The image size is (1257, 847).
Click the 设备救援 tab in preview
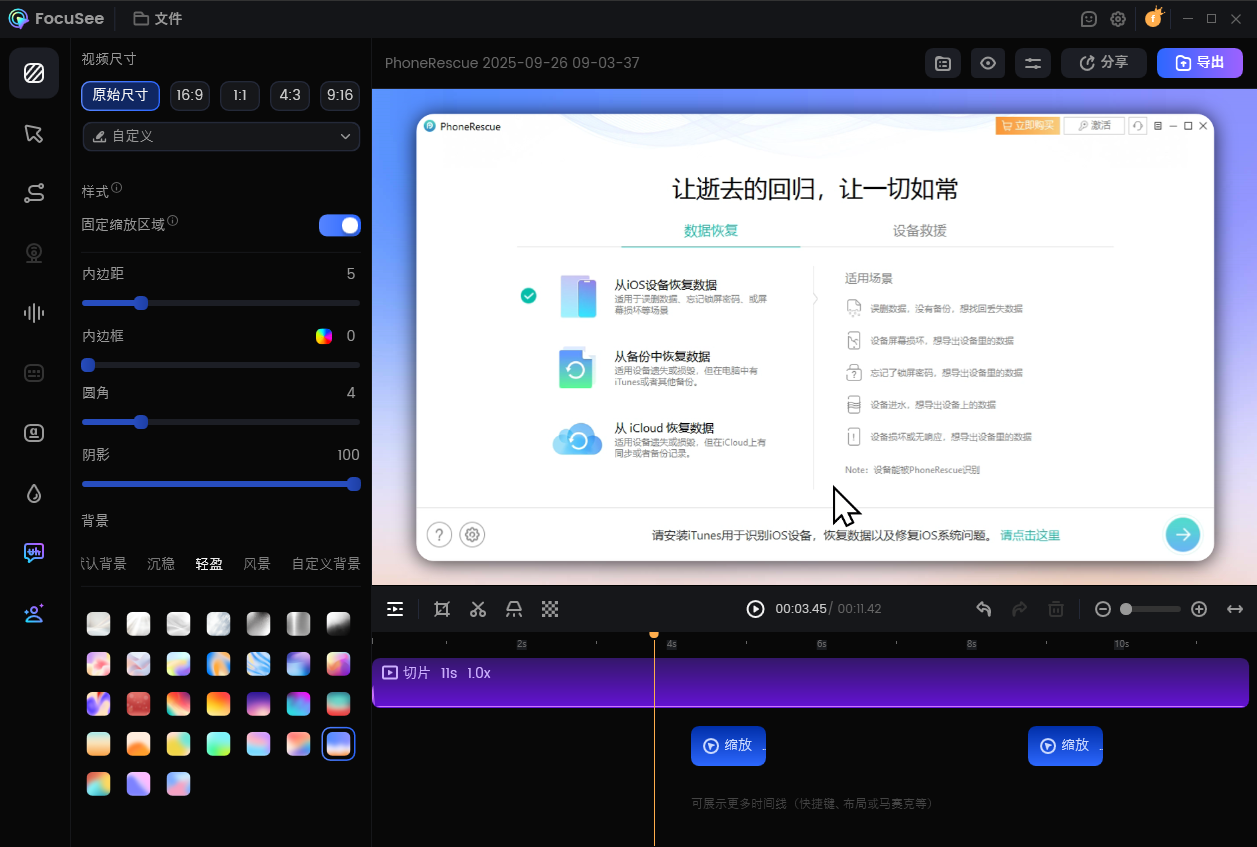(x=920, y=230)
